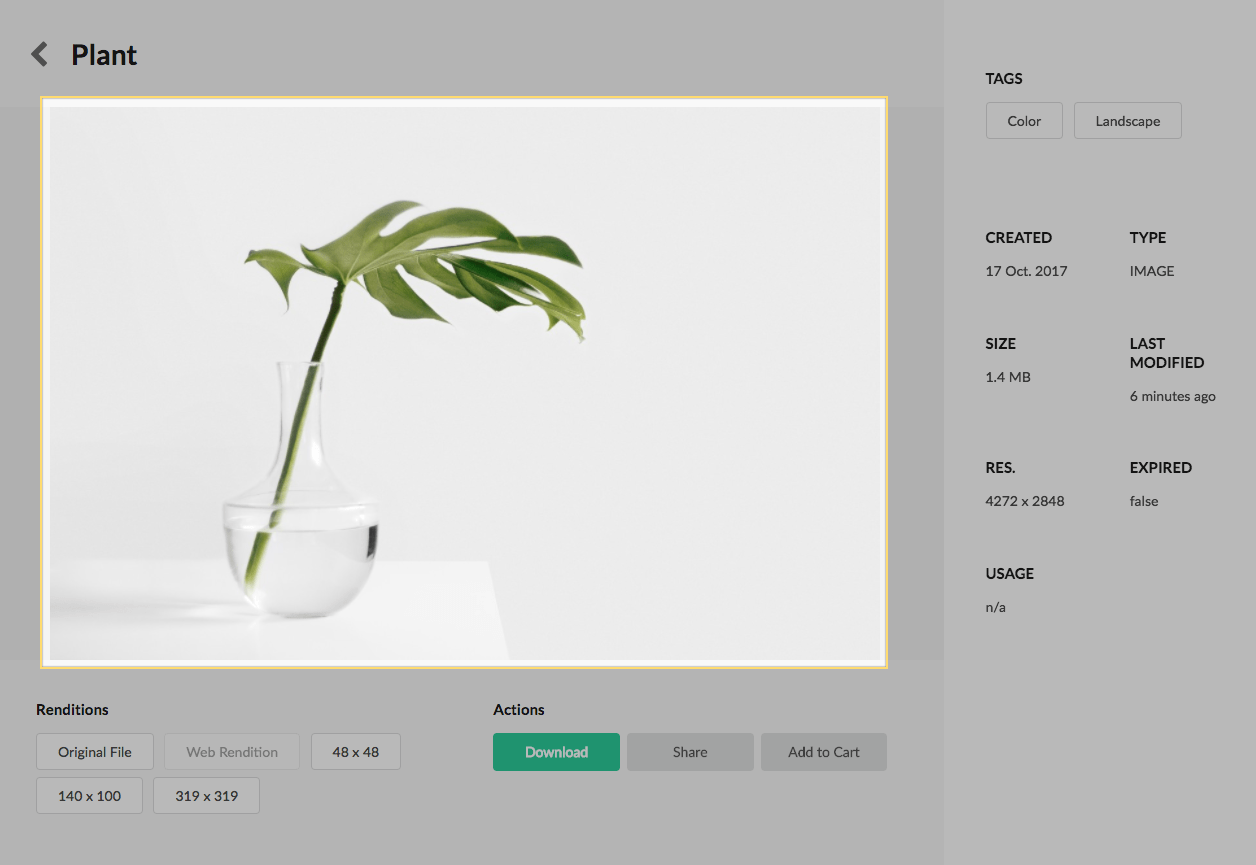This screenshot has width=1256, height=865.
Task: Open the plant image preview
Action: (x=464, y=382)
